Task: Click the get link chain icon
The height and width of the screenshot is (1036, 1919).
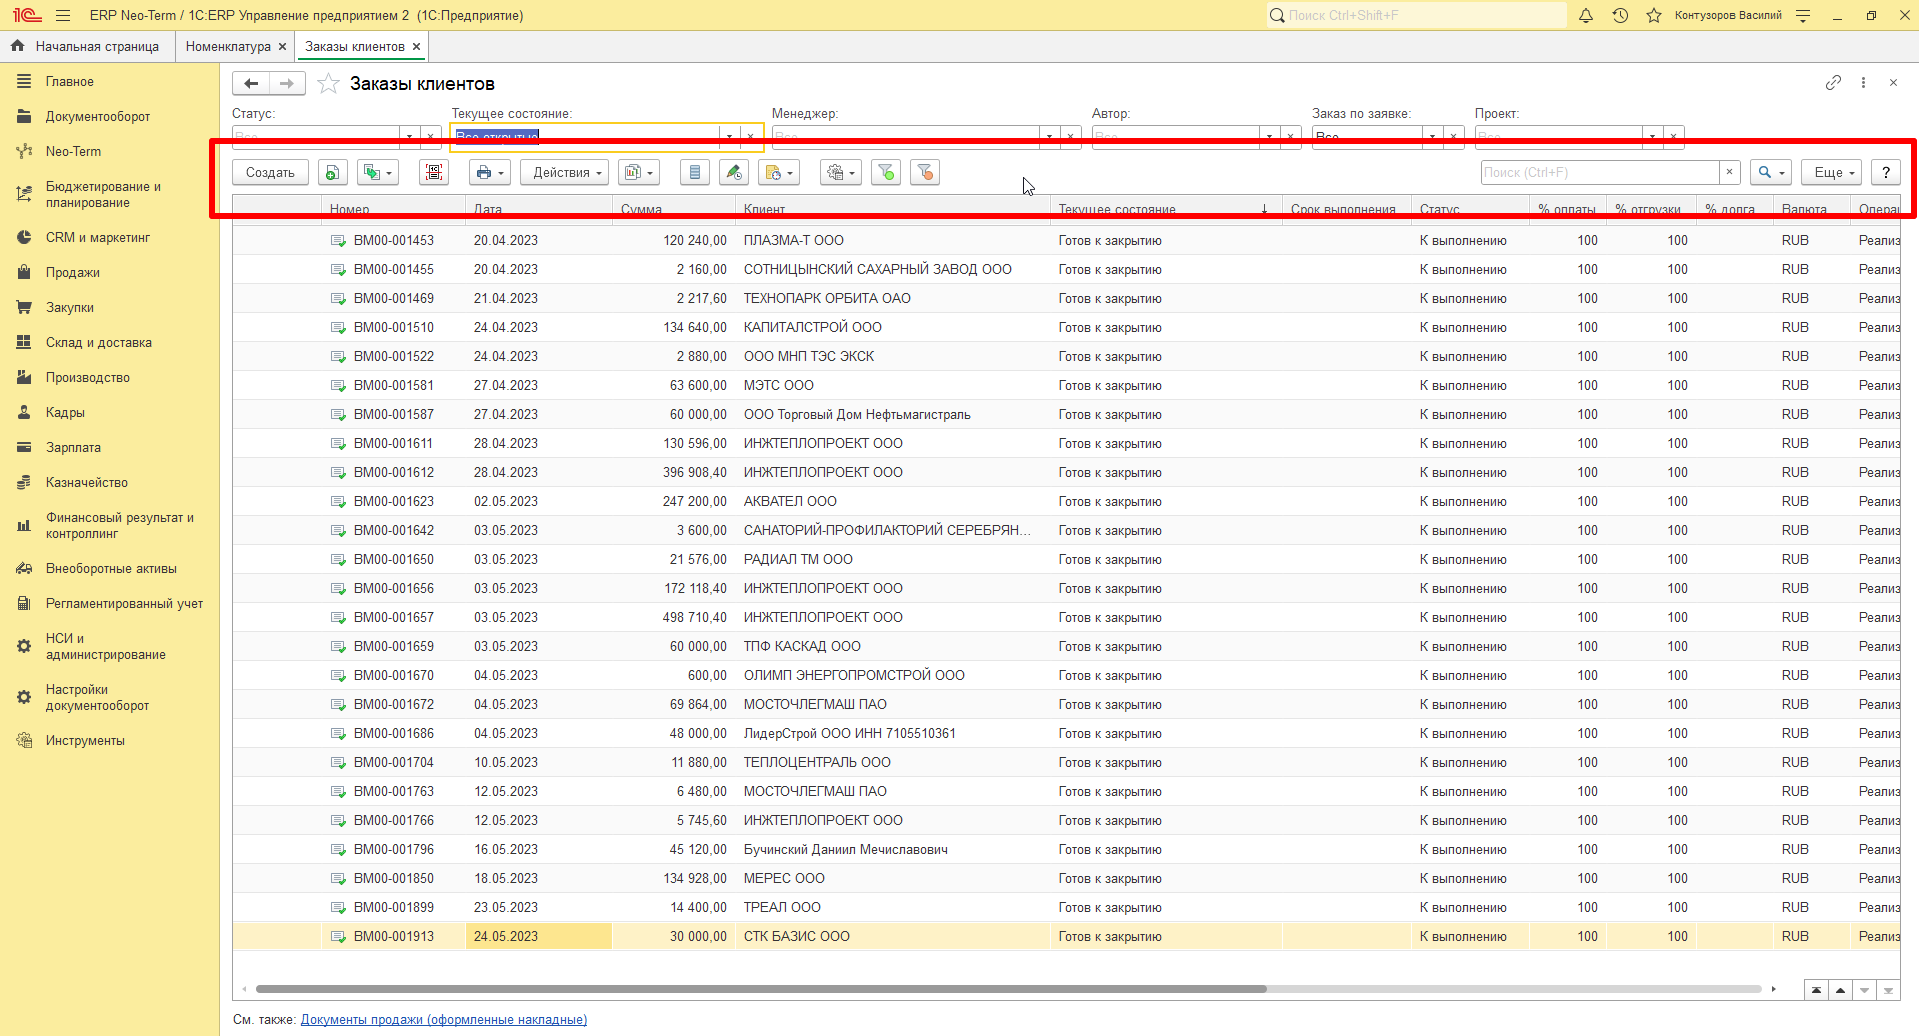Action: 1833,83
